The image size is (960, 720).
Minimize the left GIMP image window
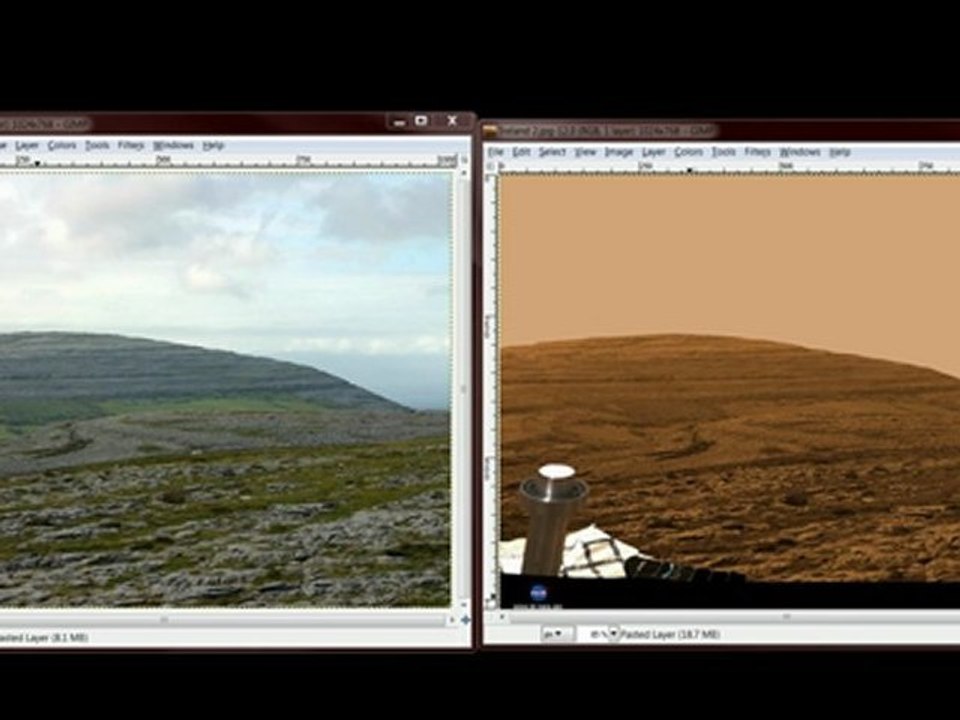click(x=399, y=122)
